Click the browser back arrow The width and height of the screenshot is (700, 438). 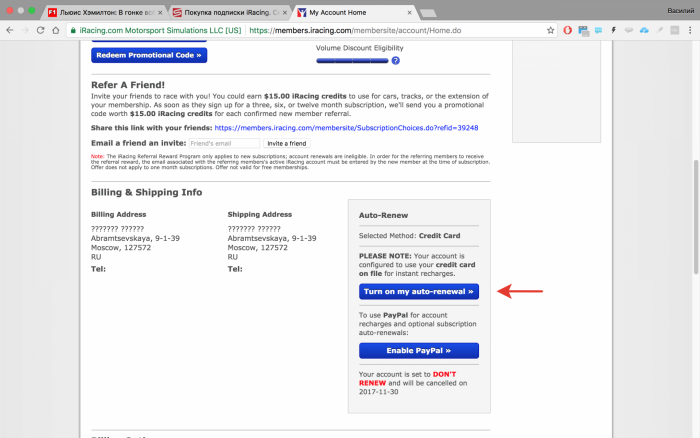(10, 30)
